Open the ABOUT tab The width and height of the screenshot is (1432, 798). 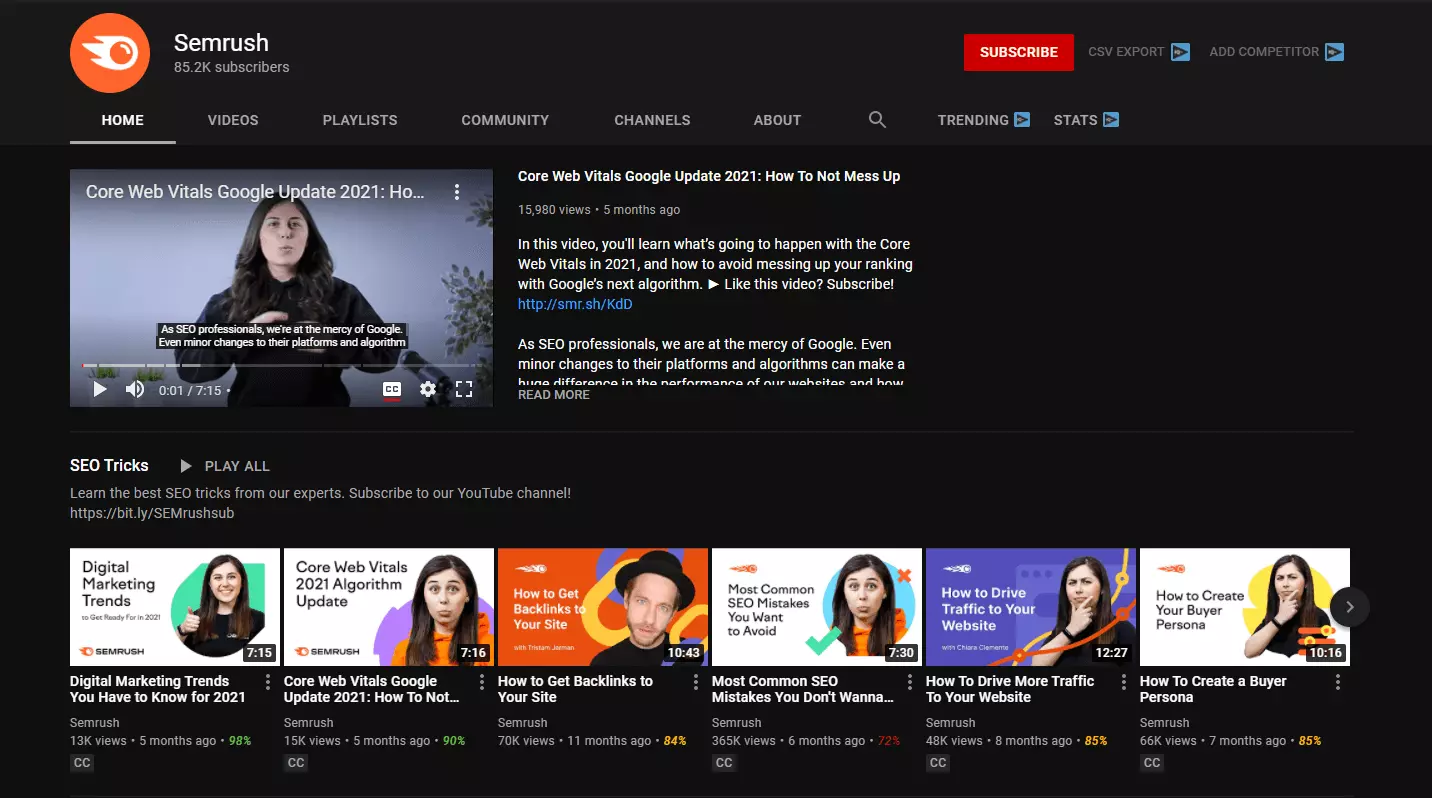pyautogui.click(x=777, y=120)
